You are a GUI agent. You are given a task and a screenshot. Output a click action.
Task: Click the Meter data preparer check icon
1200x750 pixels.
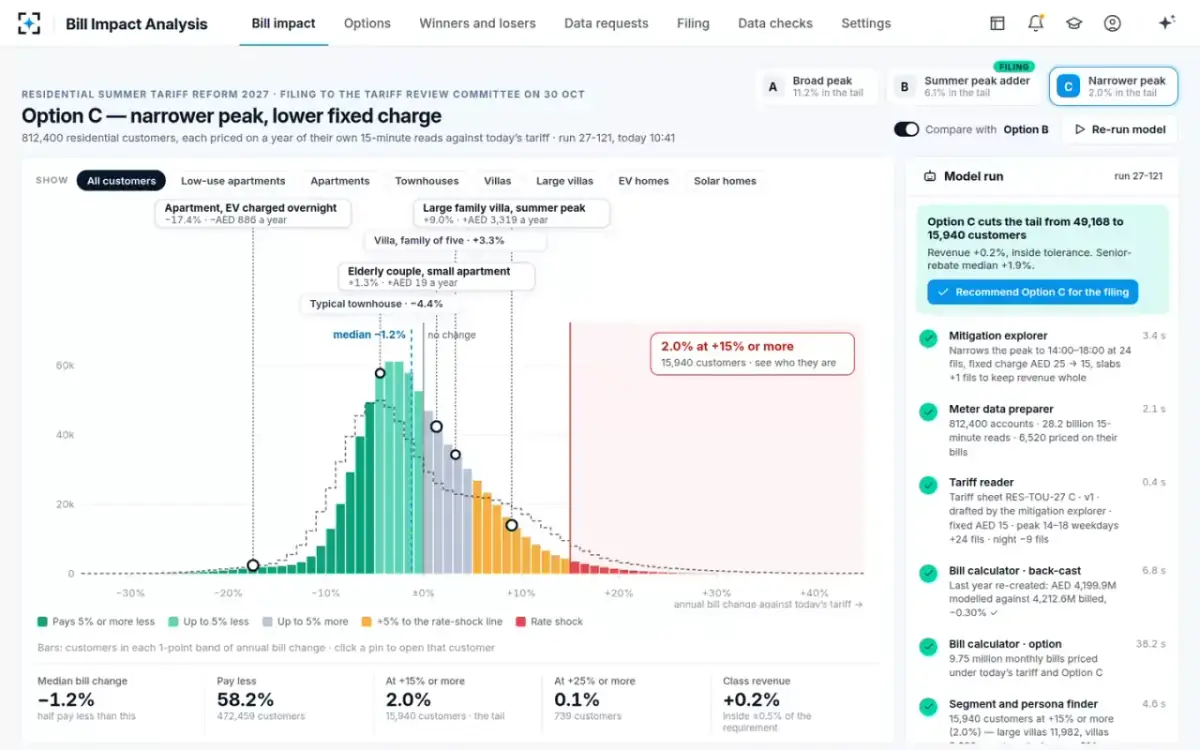(x=928, y=412)
